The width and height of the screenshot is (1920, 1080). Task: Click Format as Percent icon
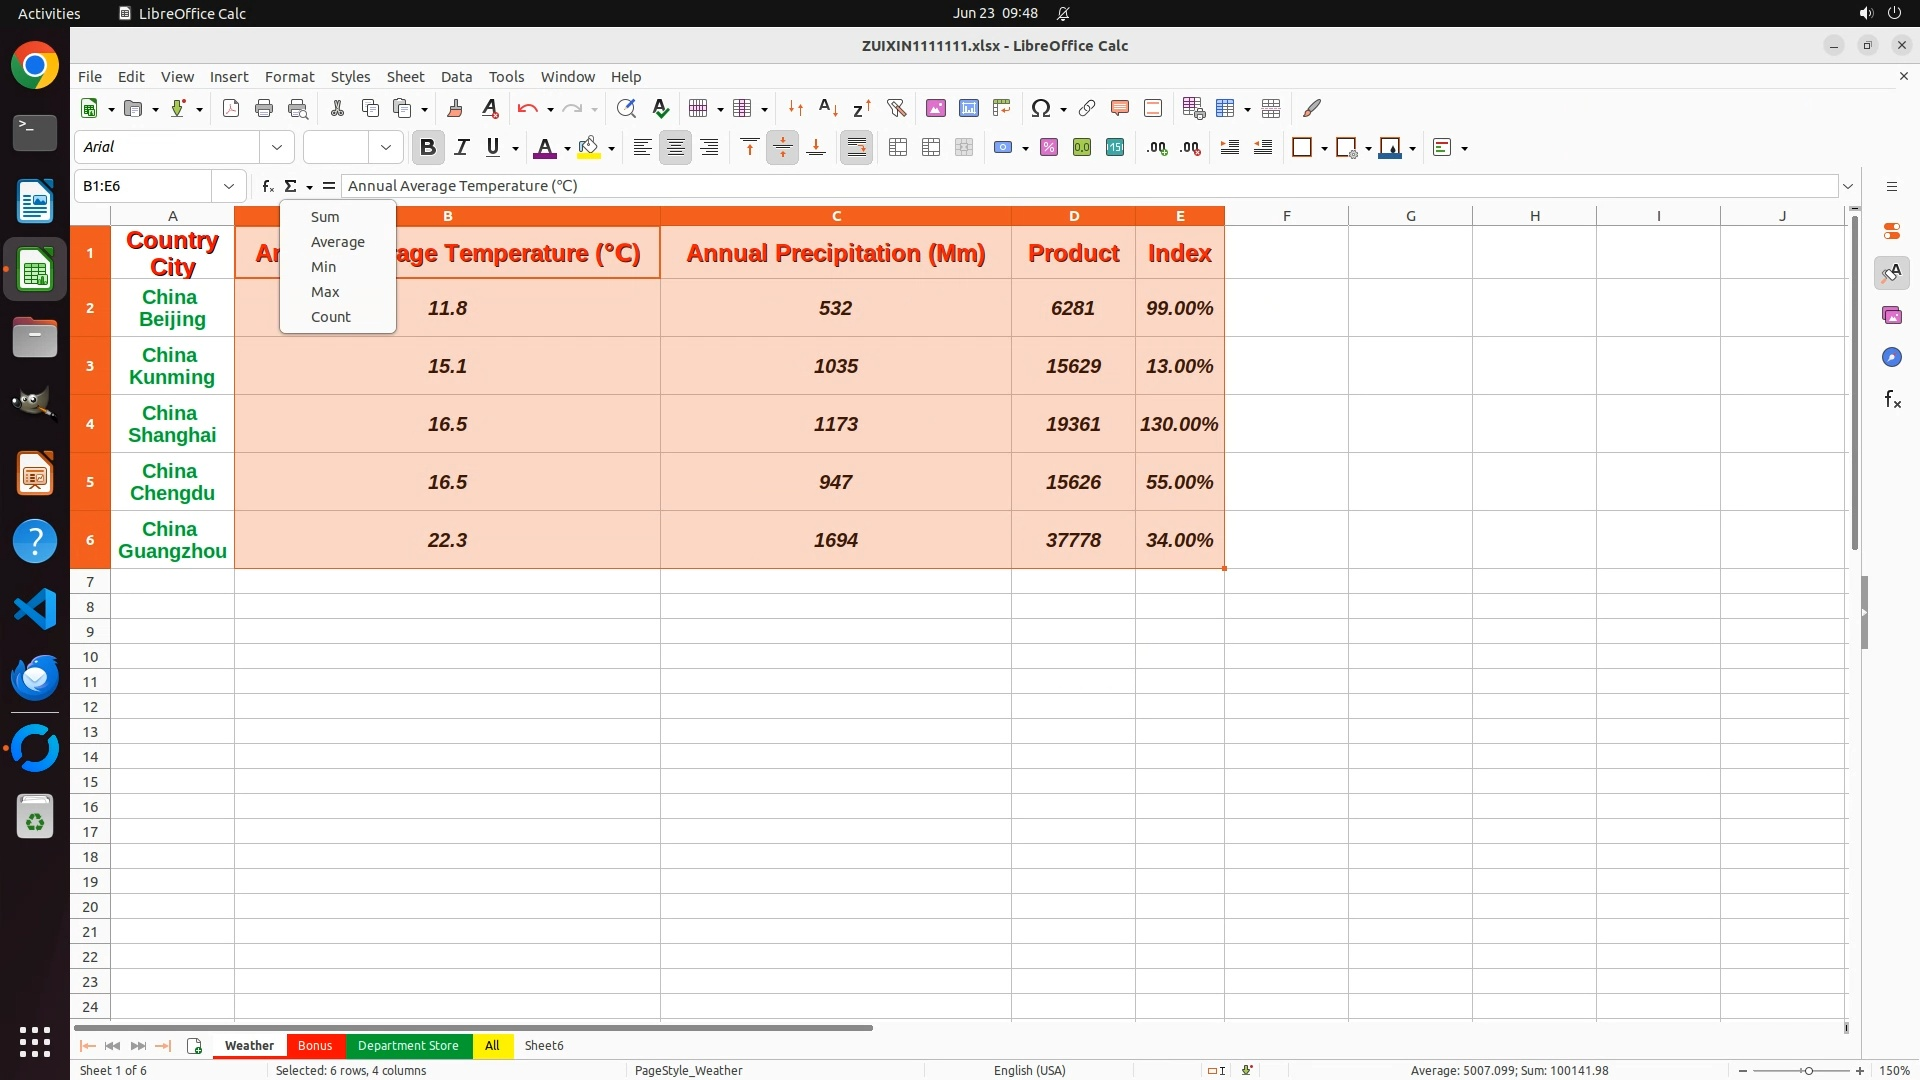1049,148
